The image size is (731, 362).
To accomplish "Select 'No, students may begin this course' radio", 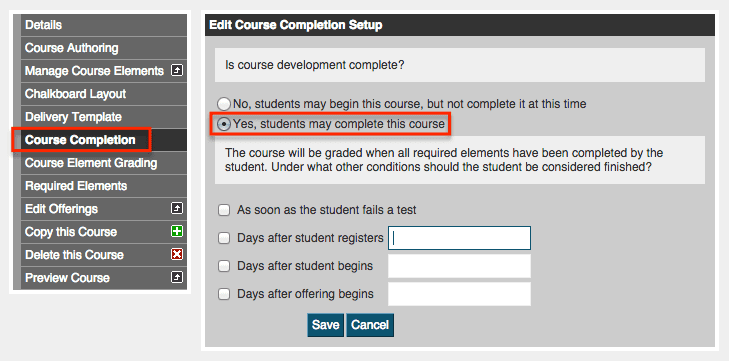I will pyautogui.click(x=224, y=104).
